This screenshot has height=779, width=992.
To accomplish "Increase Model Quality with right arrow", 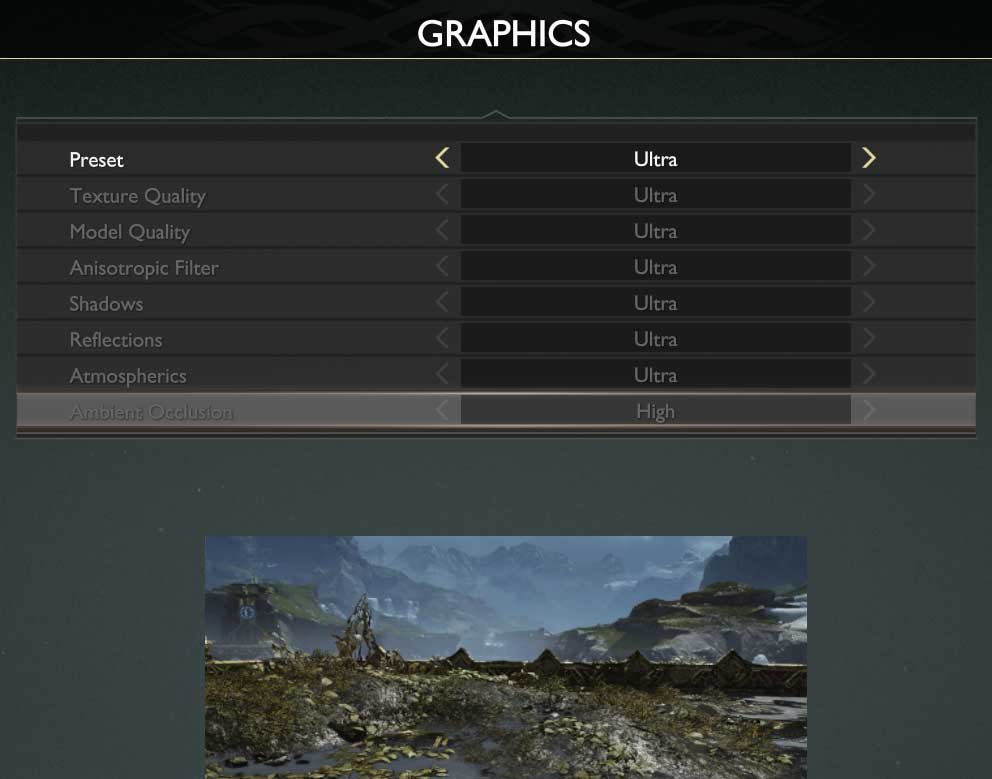I will [868, 231].
